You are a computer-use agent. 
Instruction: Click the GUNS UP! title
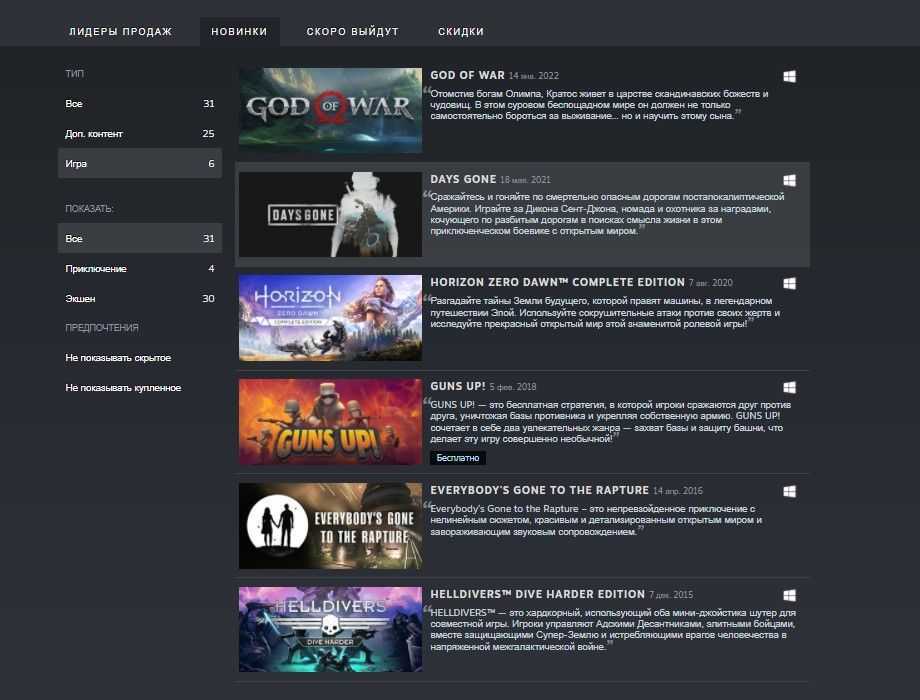pyautogui.click(x=458, y=386)
